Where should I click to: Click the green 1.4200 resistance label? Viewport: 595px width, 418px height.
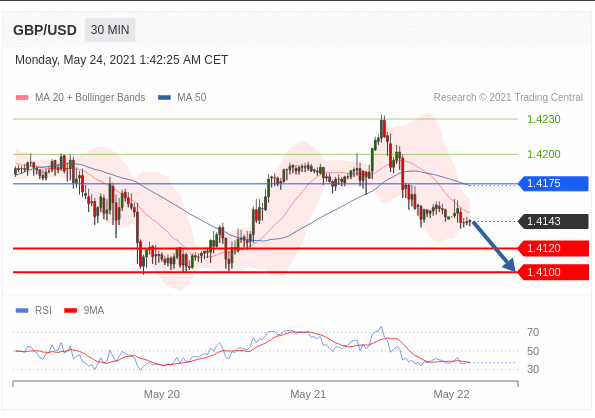point(544,154)
